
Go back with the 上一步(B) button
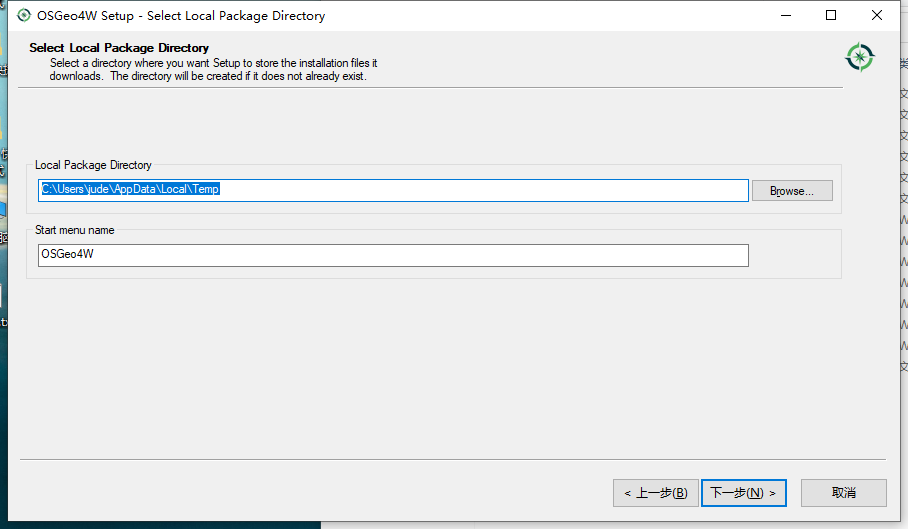[x=656, y=493]
